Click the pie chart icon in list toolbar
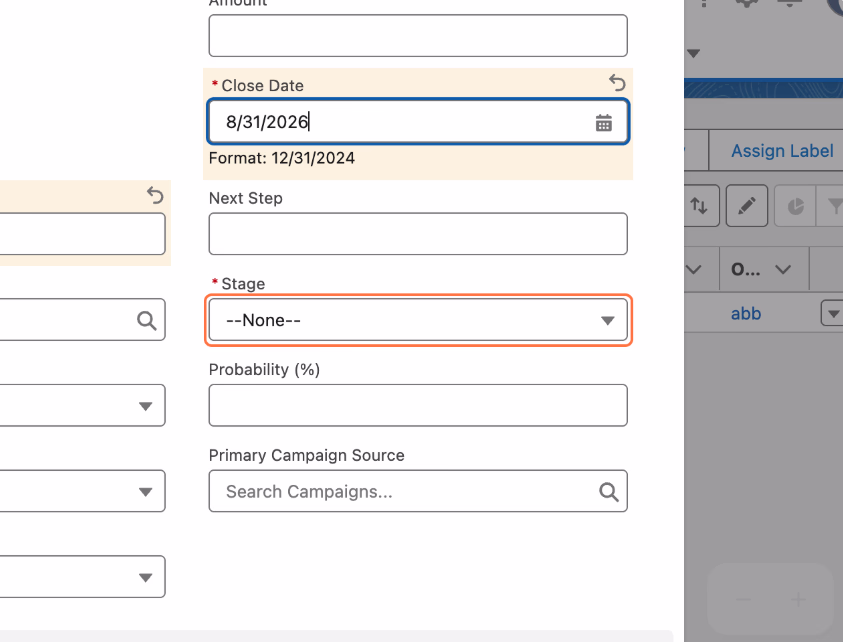 795,205
